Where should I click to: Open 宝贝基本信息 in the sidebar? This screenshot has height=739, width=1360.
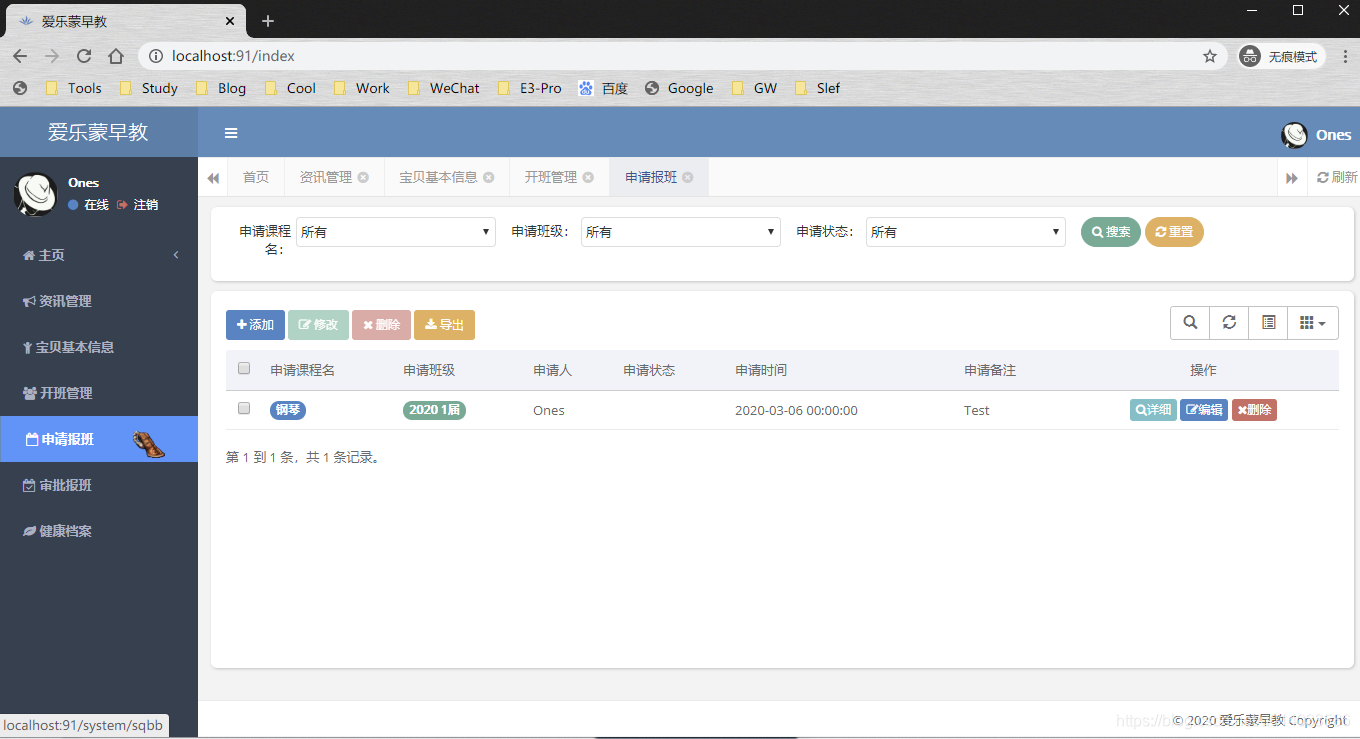pyautogui.click(x=99, y=347)
